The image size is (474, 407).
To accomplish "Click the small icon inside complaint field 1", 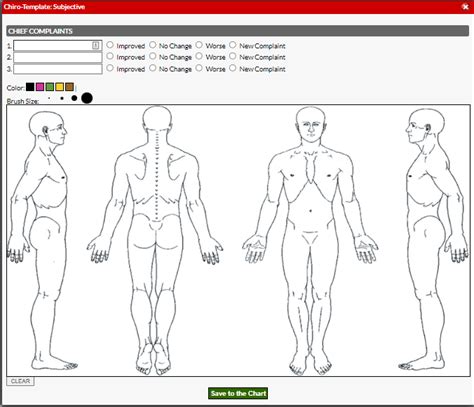I will [x=96, y=45].
